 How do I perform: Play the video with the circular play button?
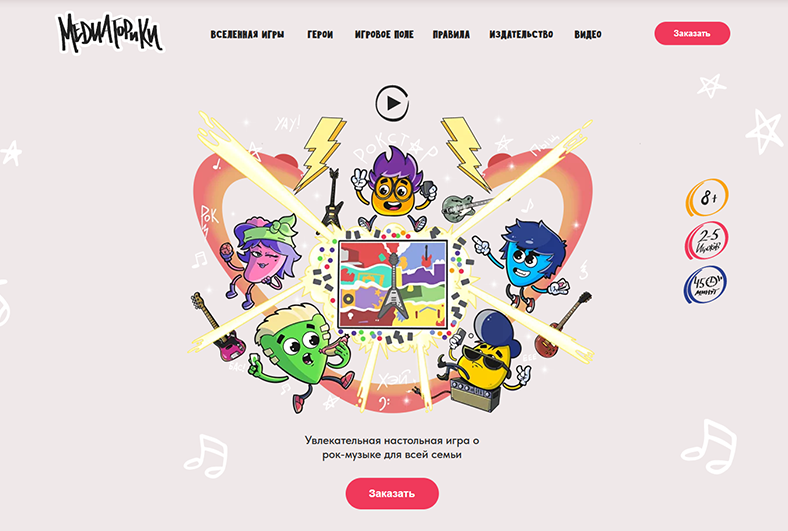coord(392,103)
